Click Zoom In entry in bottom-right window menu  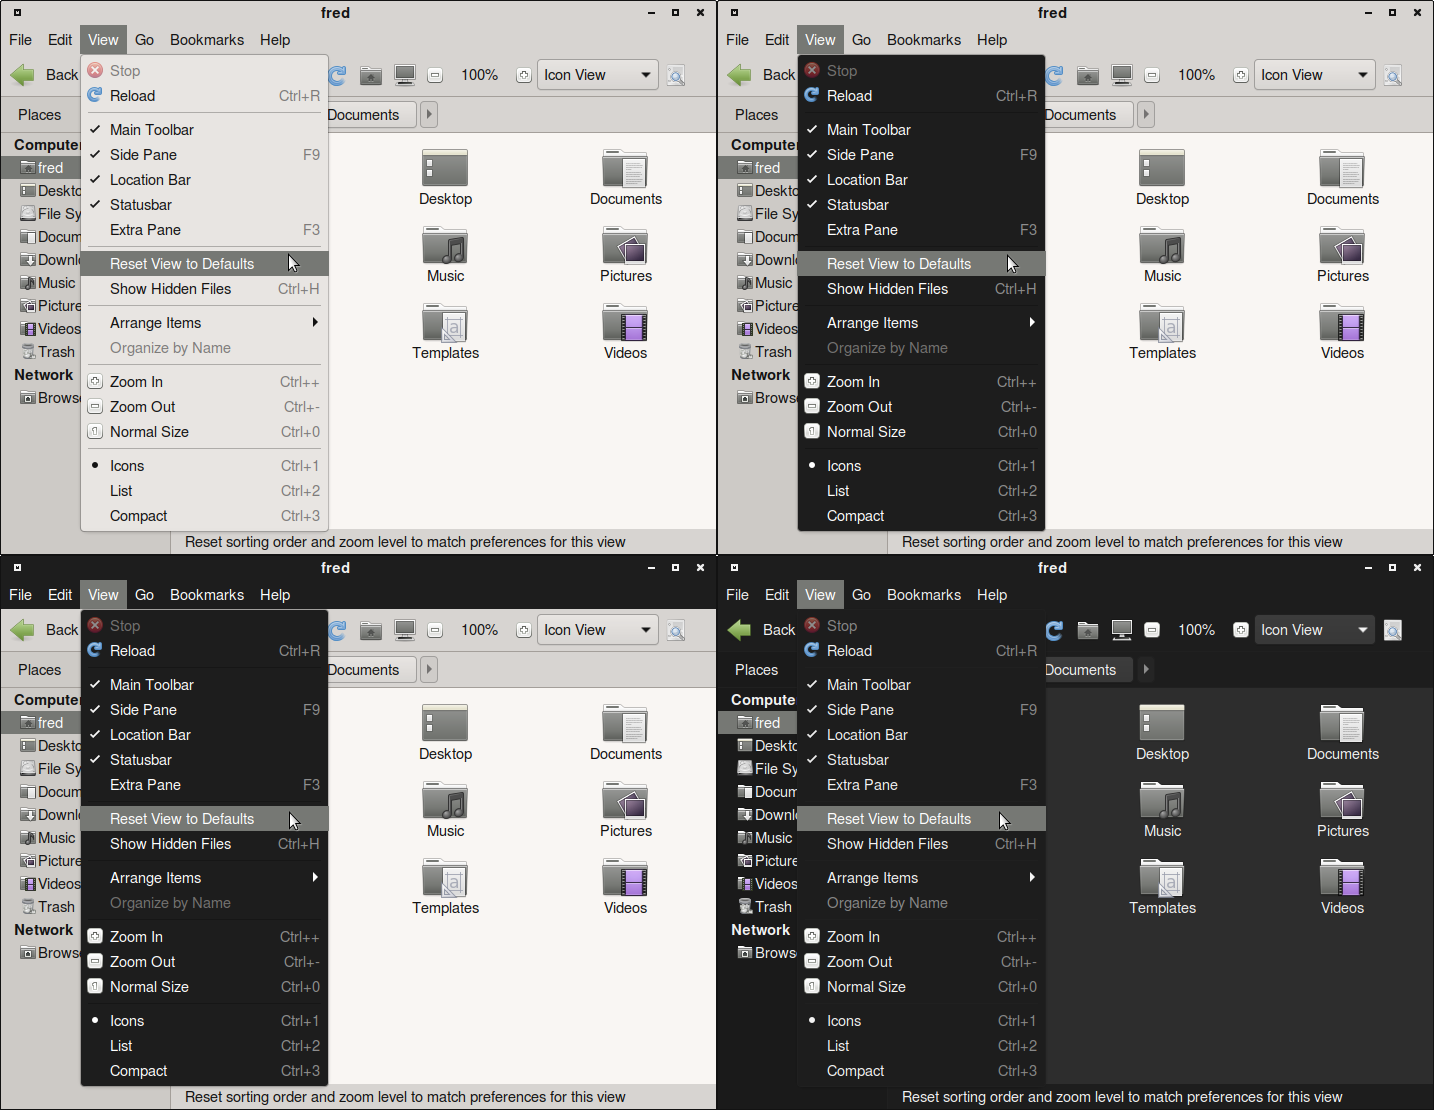coord(921,937)
